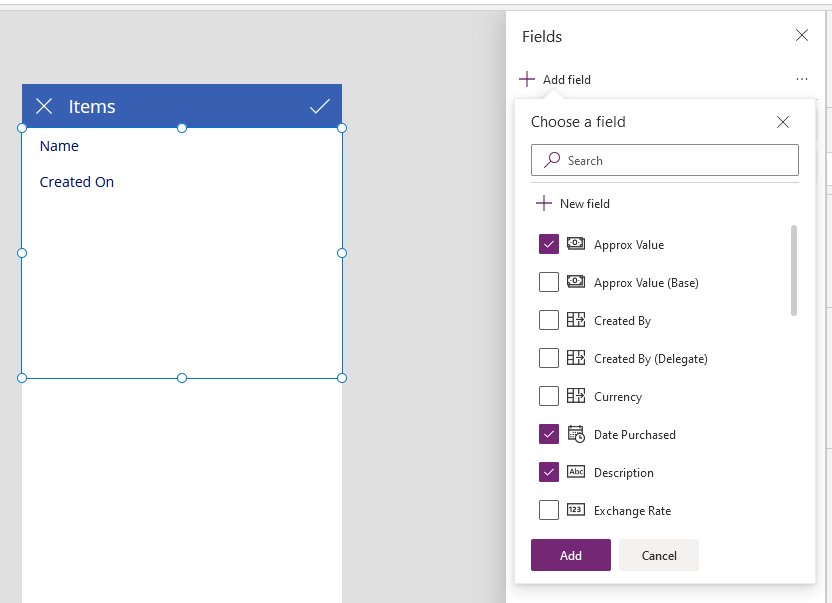
Task: Click the Currency label
Action: pos(618,397)
